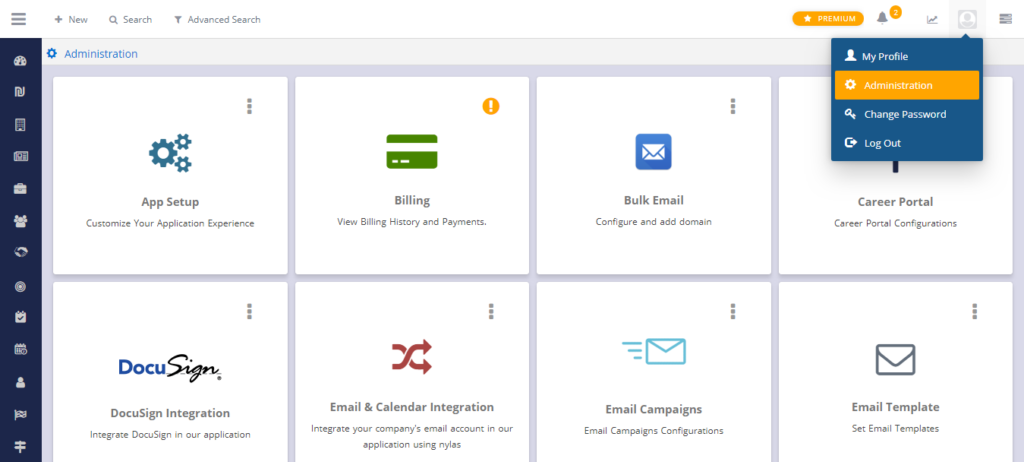Open the dashboard gauge icon in sidebar

click(20, 61)
